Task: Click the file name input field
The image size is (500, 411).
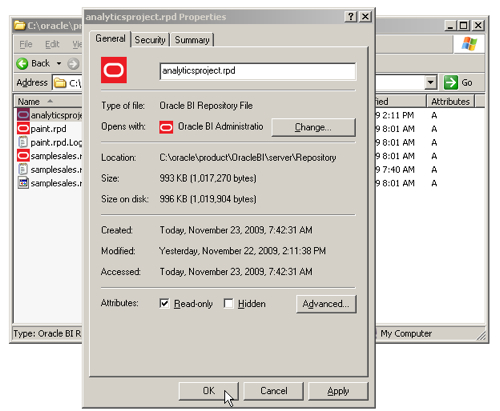Action: [258, 71]
